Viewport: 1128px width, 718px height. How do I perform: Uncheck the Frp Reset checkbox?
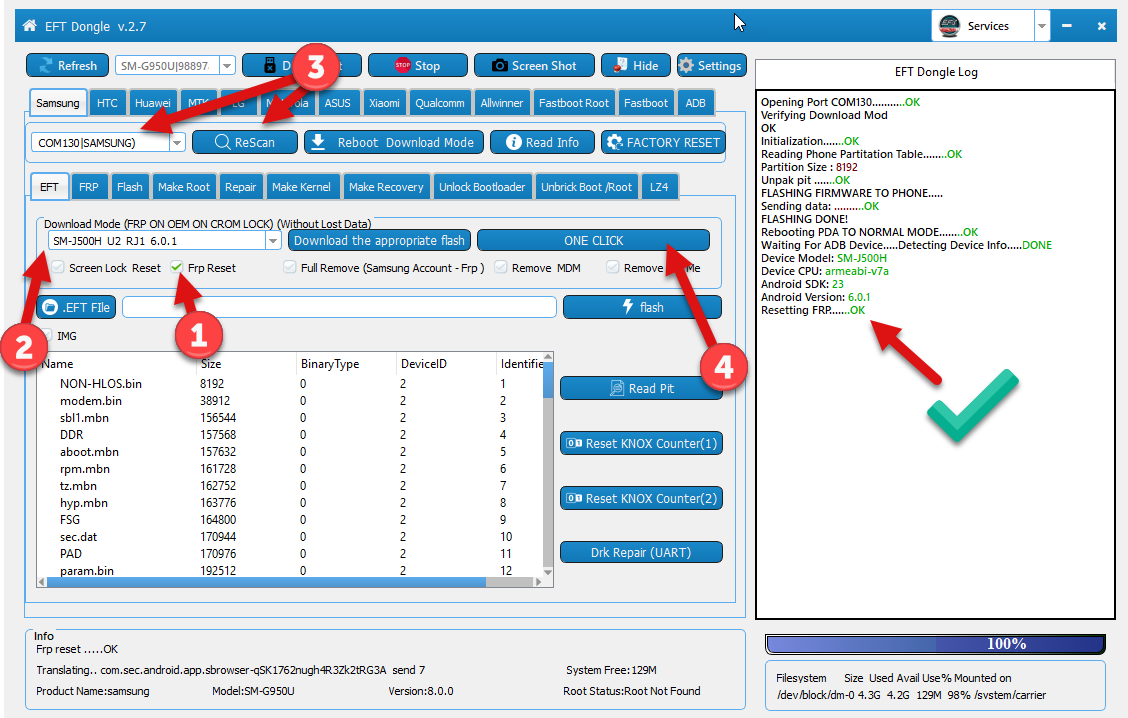(x=177, y=268)
